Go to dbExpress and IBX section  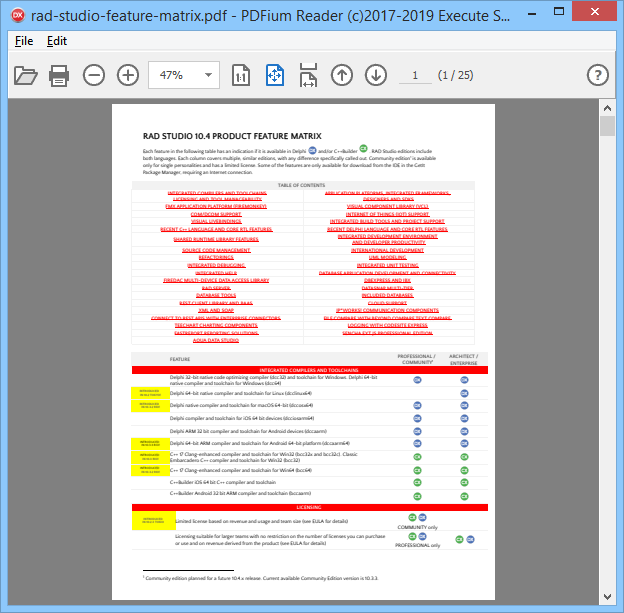point(387,280)
